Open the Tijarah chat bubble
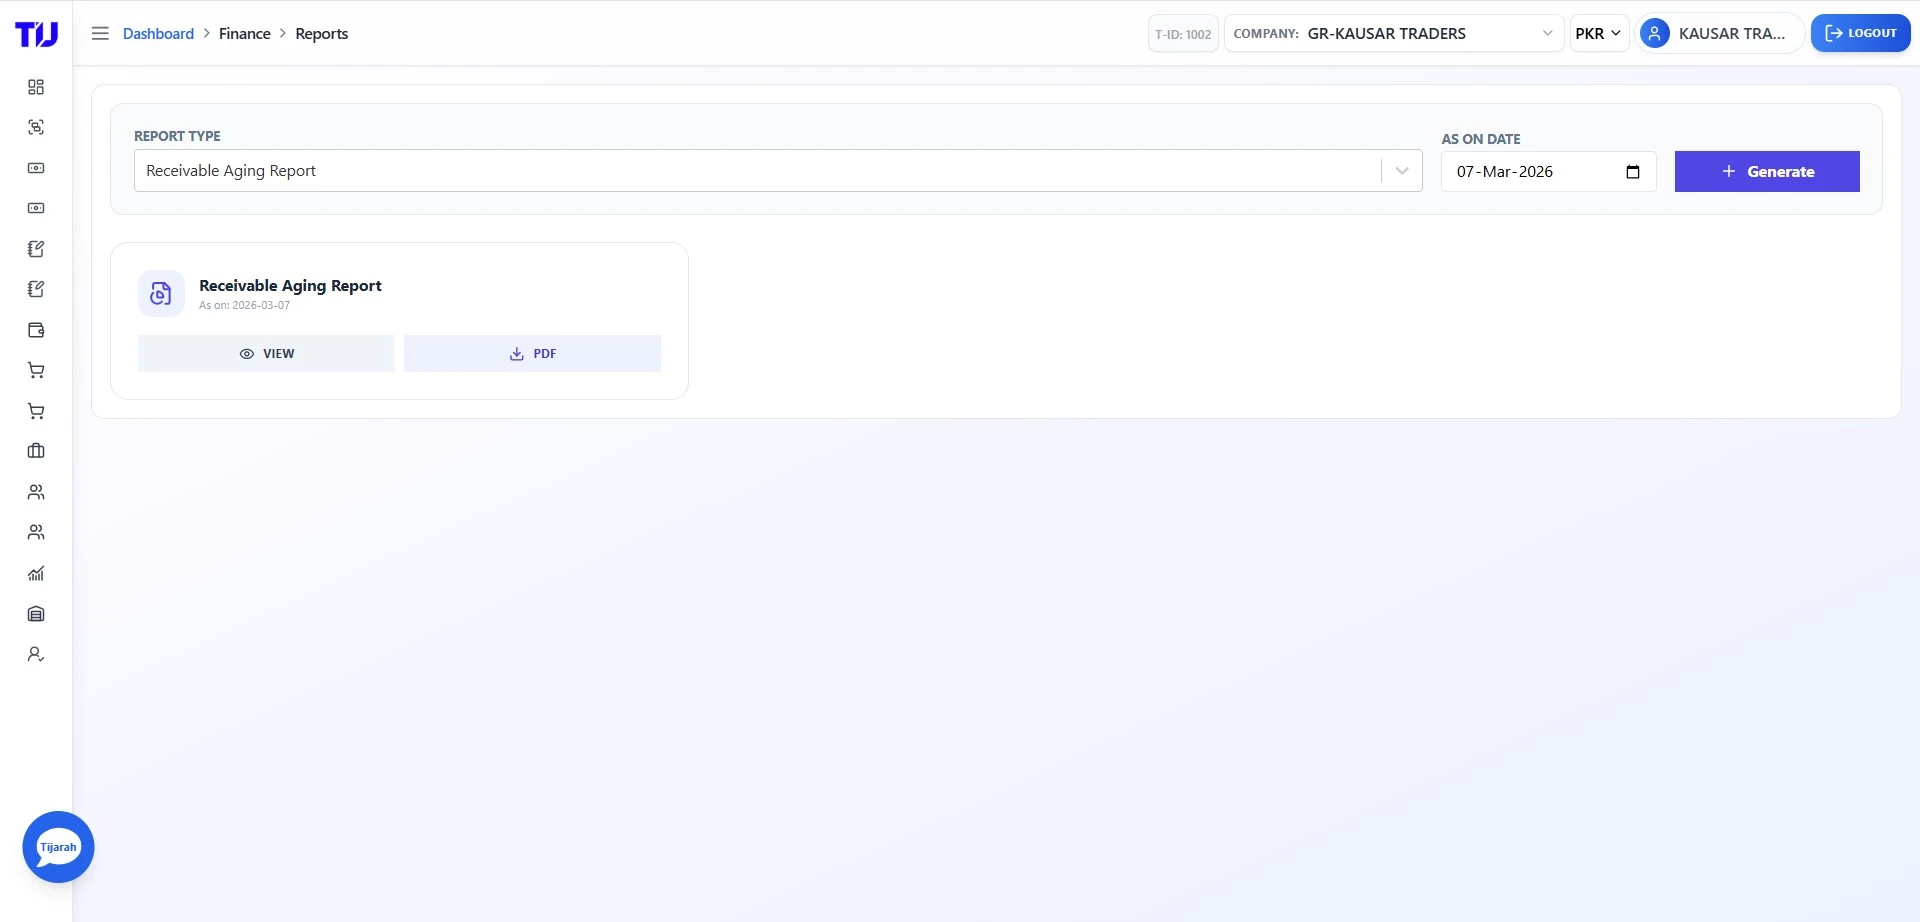This screenshot has width=1920, height=922. [58, 847]
